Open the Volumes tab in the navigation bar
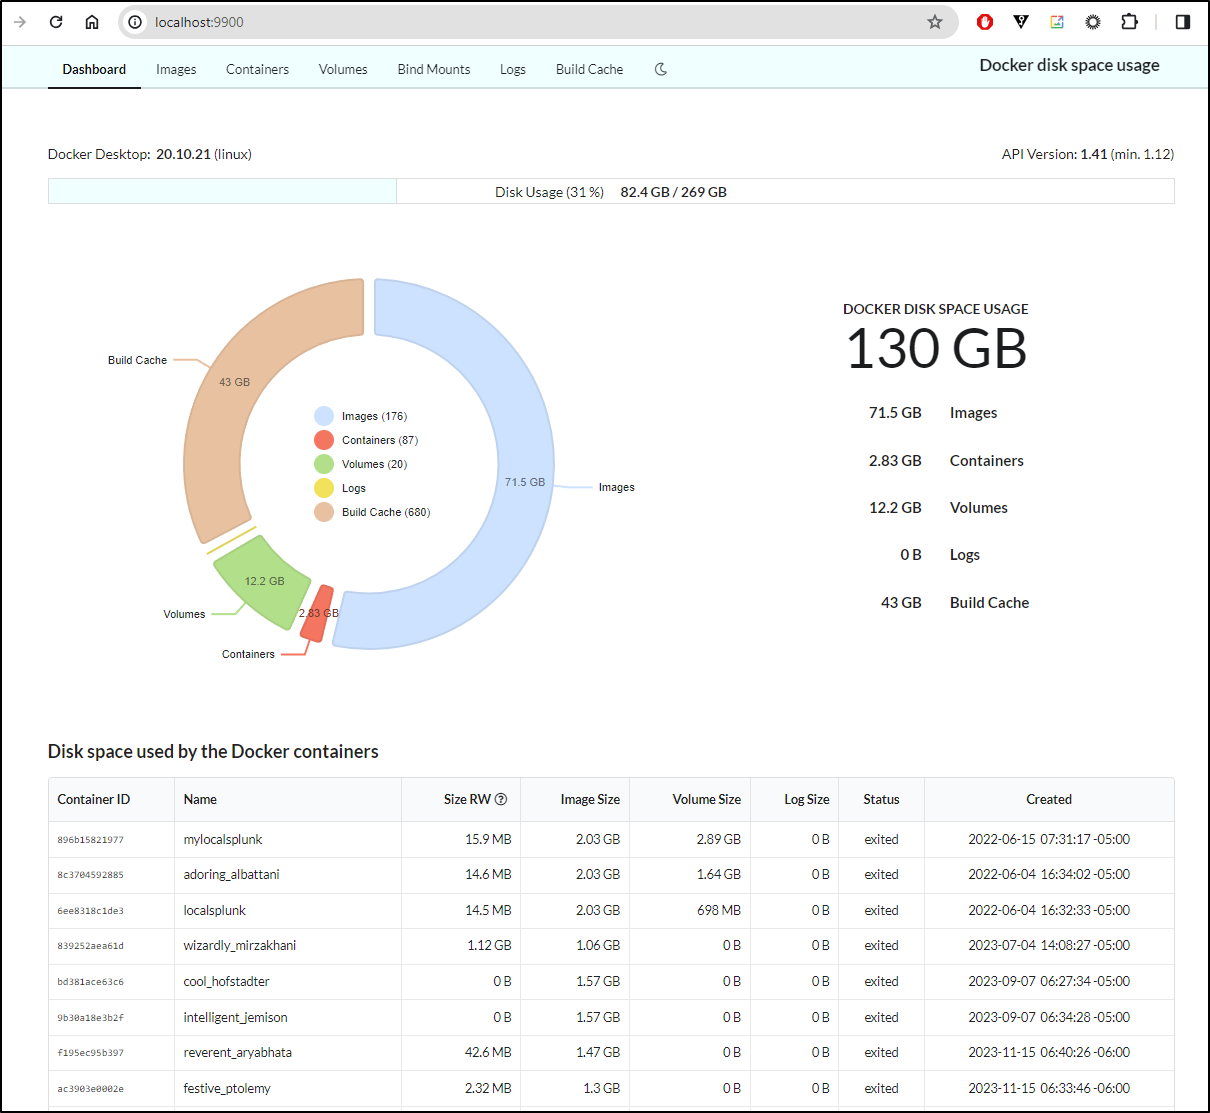 (x=343, y=69)
